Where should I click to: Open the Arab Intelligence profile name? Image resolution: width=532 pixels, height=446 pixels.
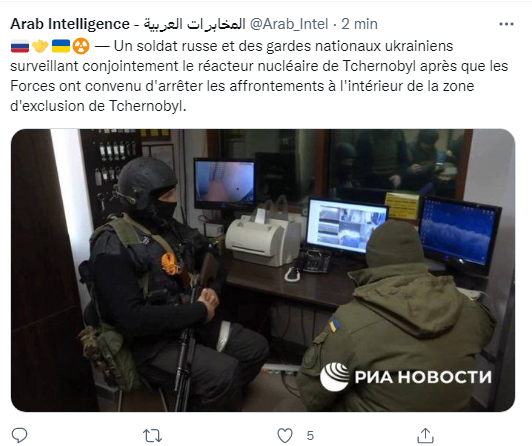click(70, 24)
